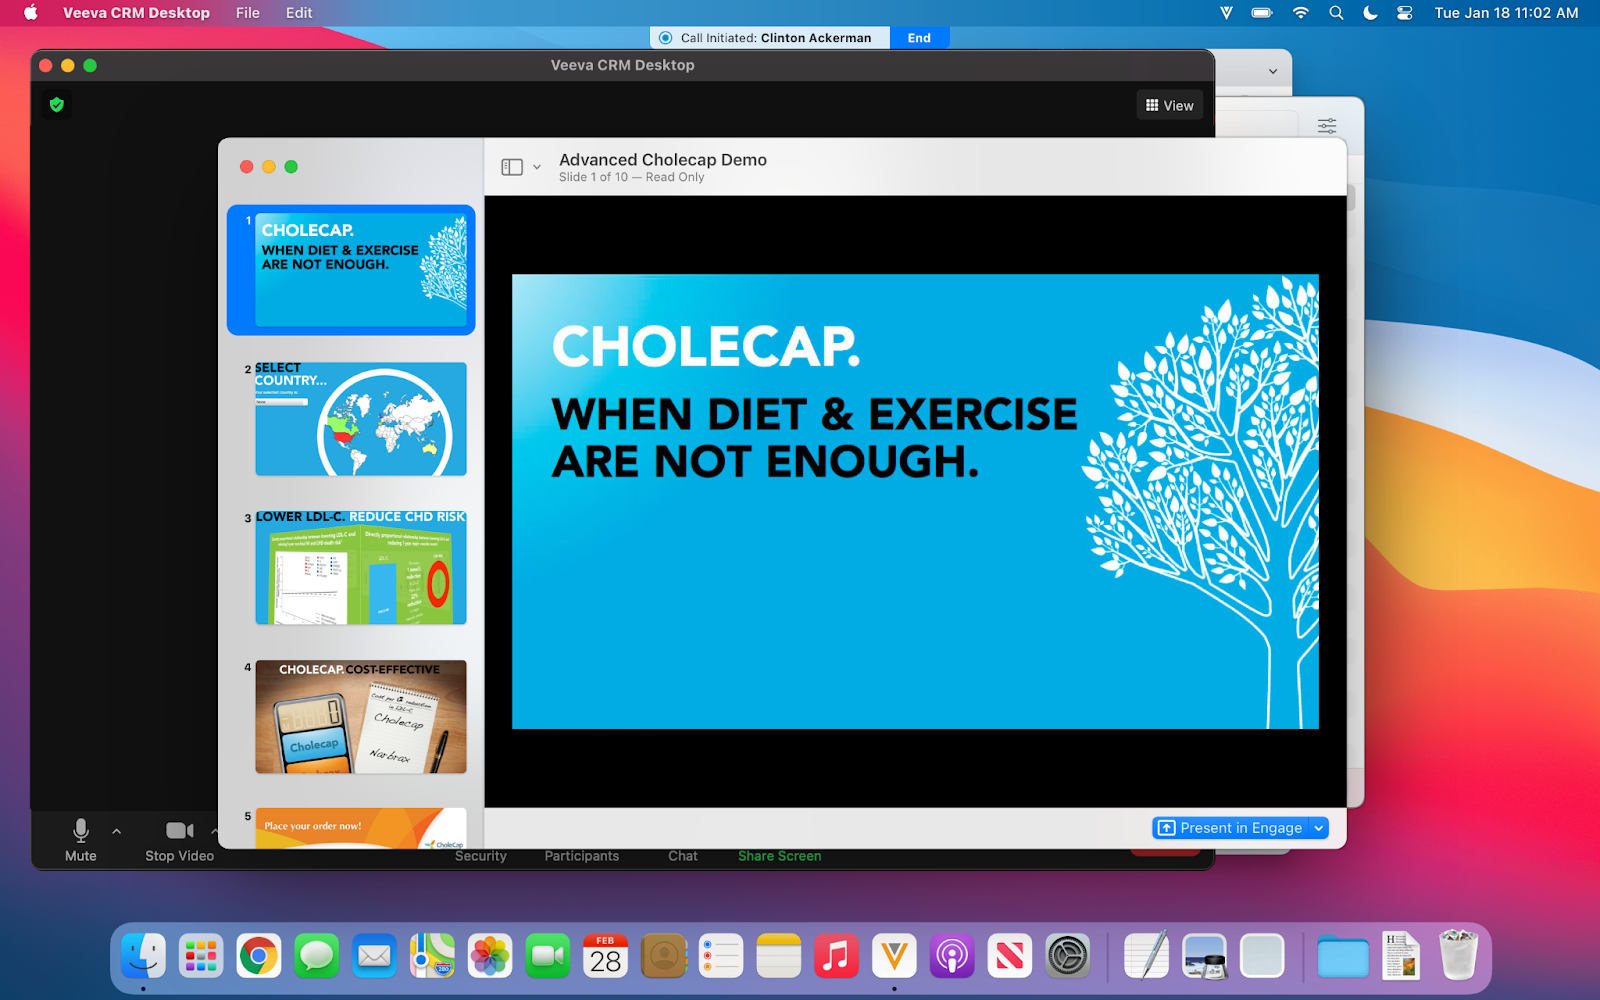1600x1000 pixels.
Task: Open the sidebar view options dropdown arrow
Action: tap(537, 167)
